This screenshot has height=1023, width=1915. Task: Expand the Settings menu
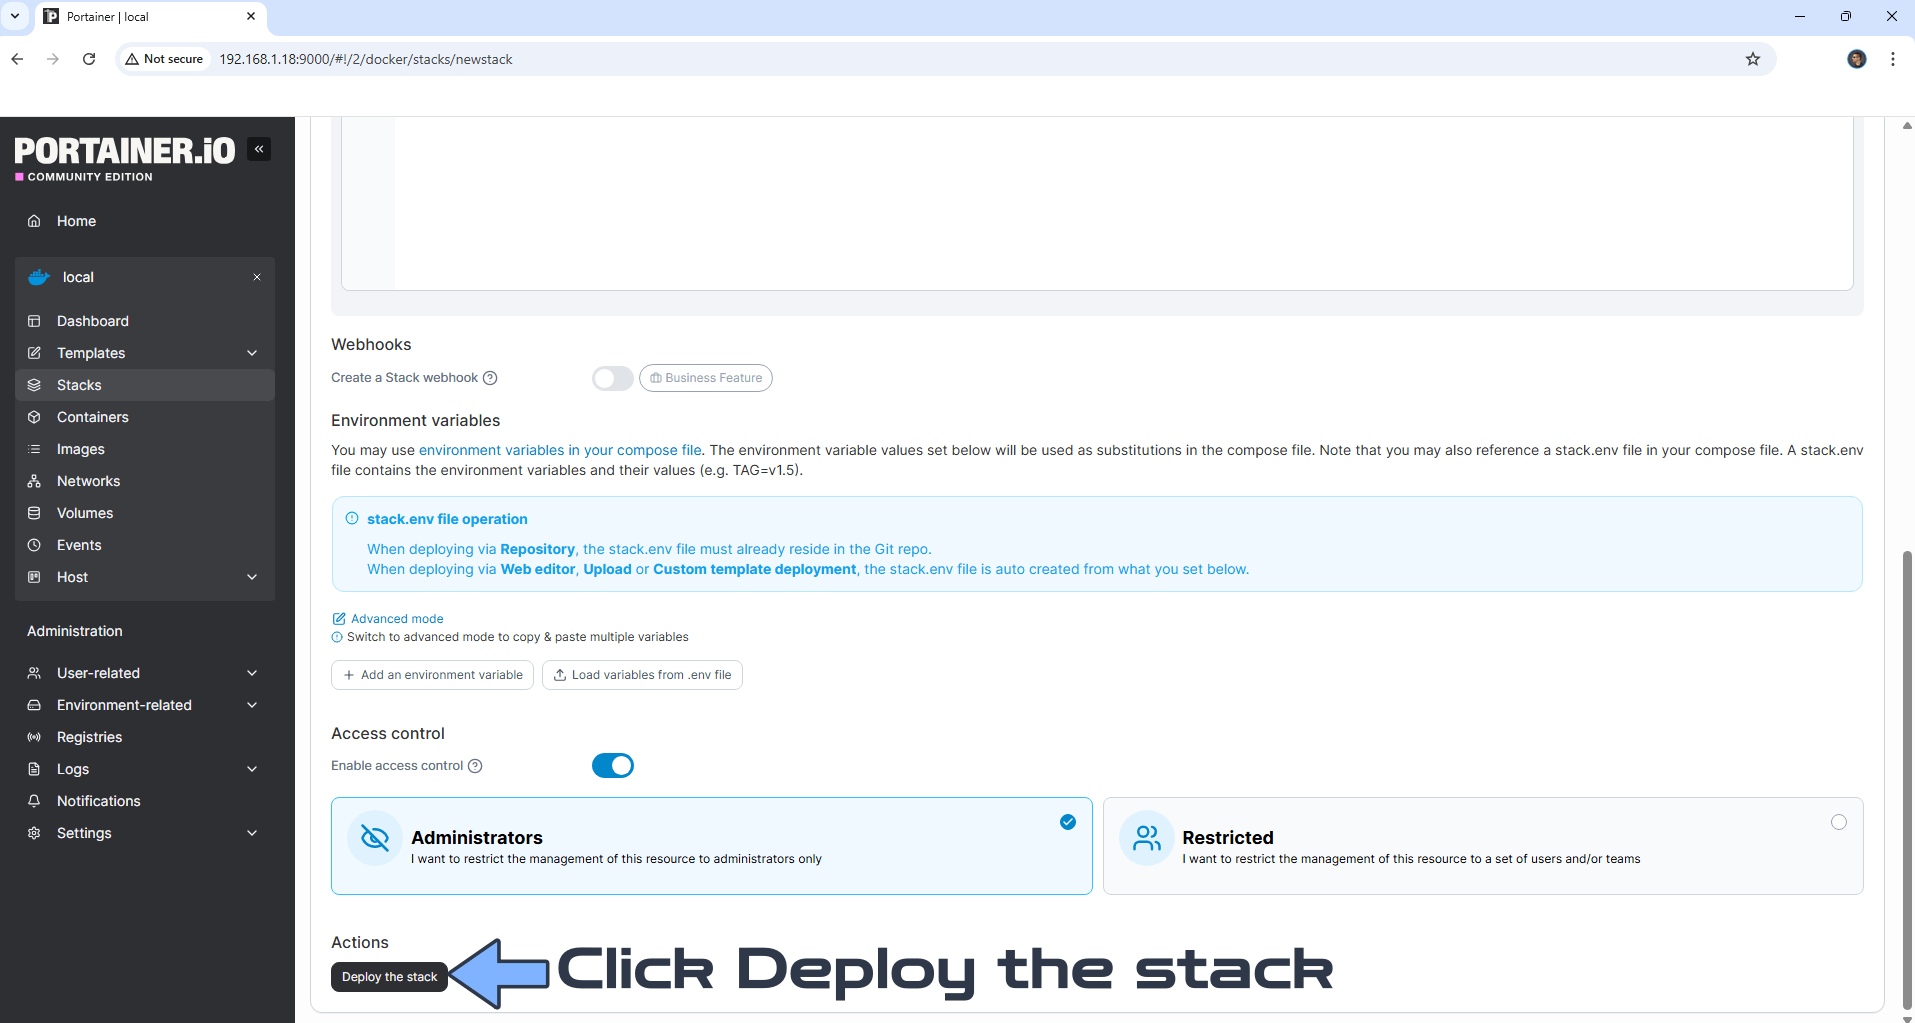(x=83, y=833)
